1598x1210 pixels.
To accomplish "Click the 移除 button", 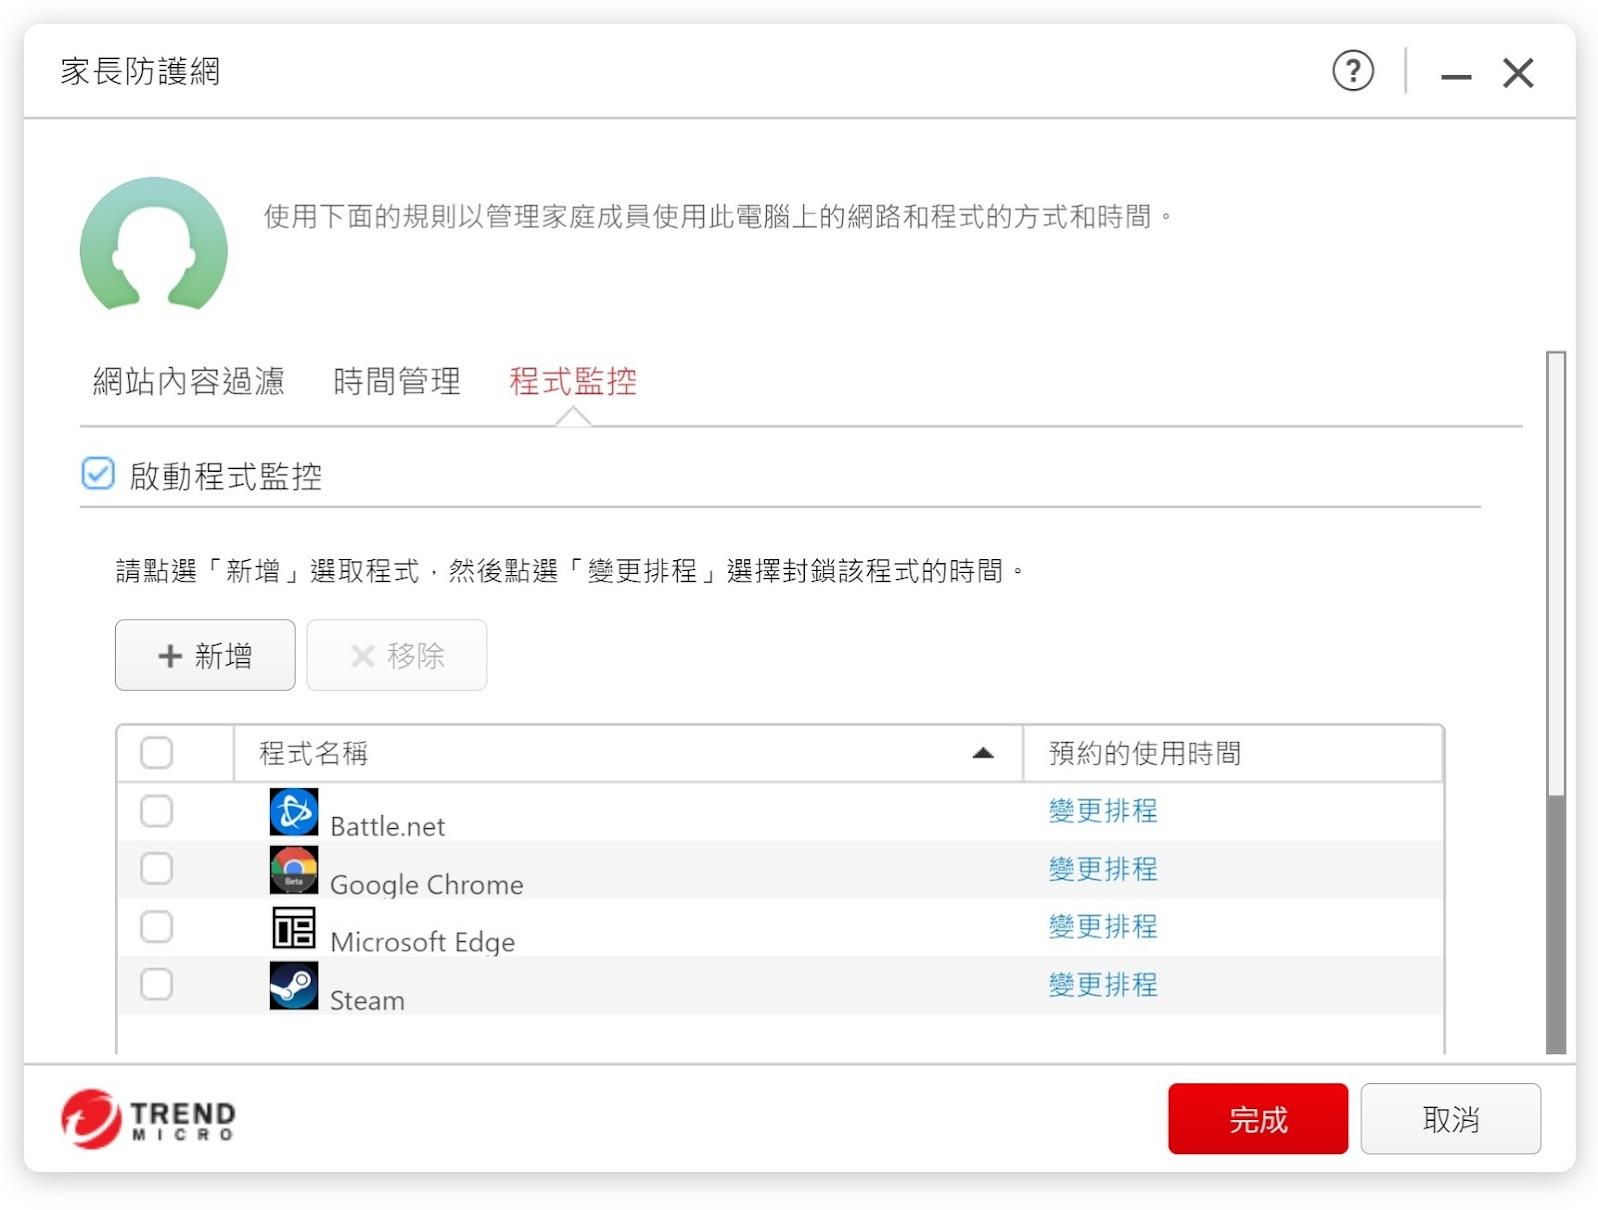I will point(397,655).
